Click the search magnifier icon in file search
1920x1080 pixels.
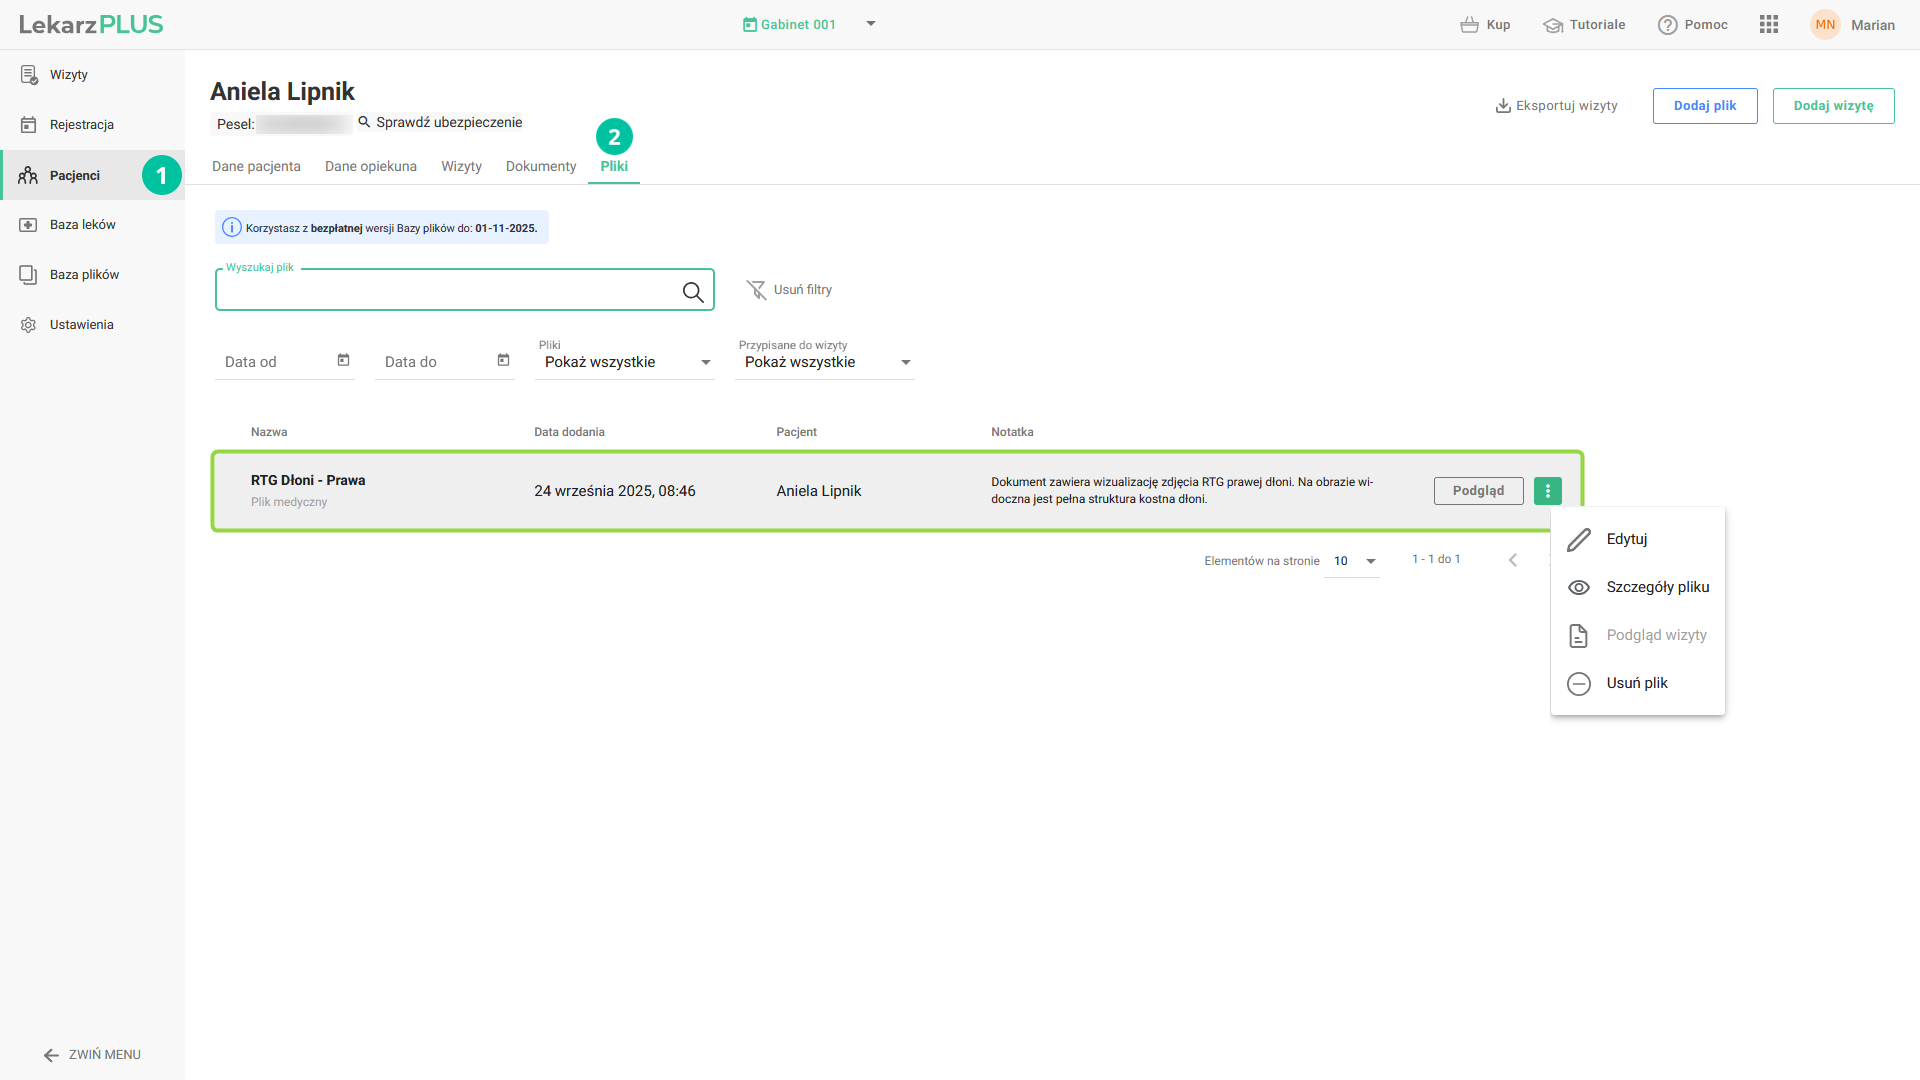pos(692,292)
